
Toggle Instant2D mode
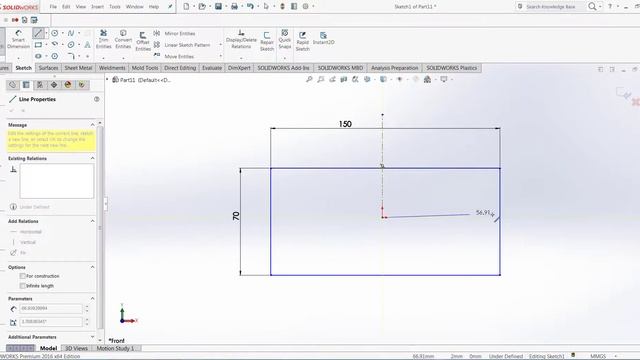(x=323, y=38)
